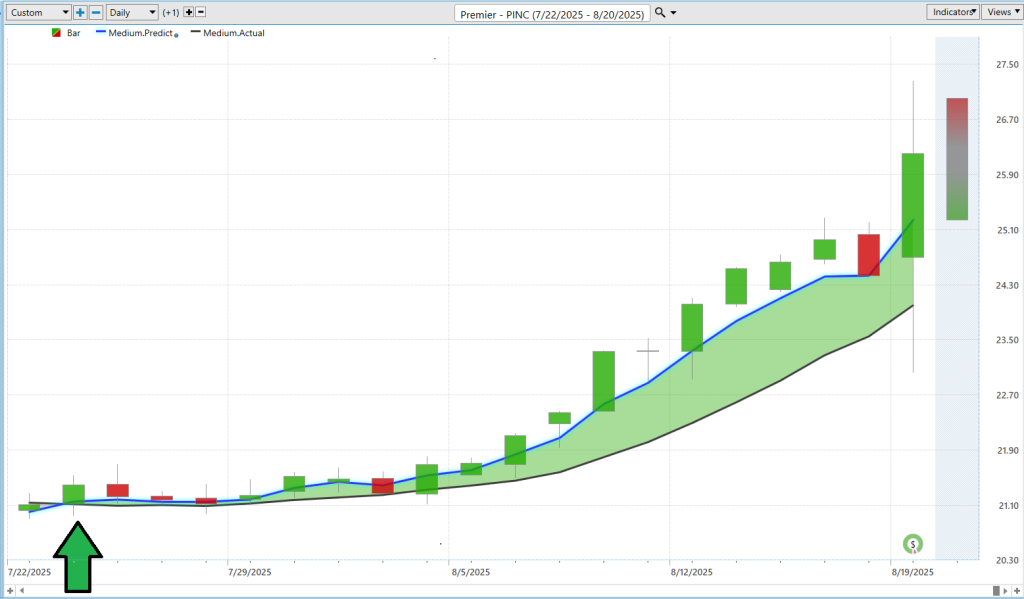Screen dimensions: 1024x599
Task: Click the green dollar earnings marker icon
Action: pos(912,545)
